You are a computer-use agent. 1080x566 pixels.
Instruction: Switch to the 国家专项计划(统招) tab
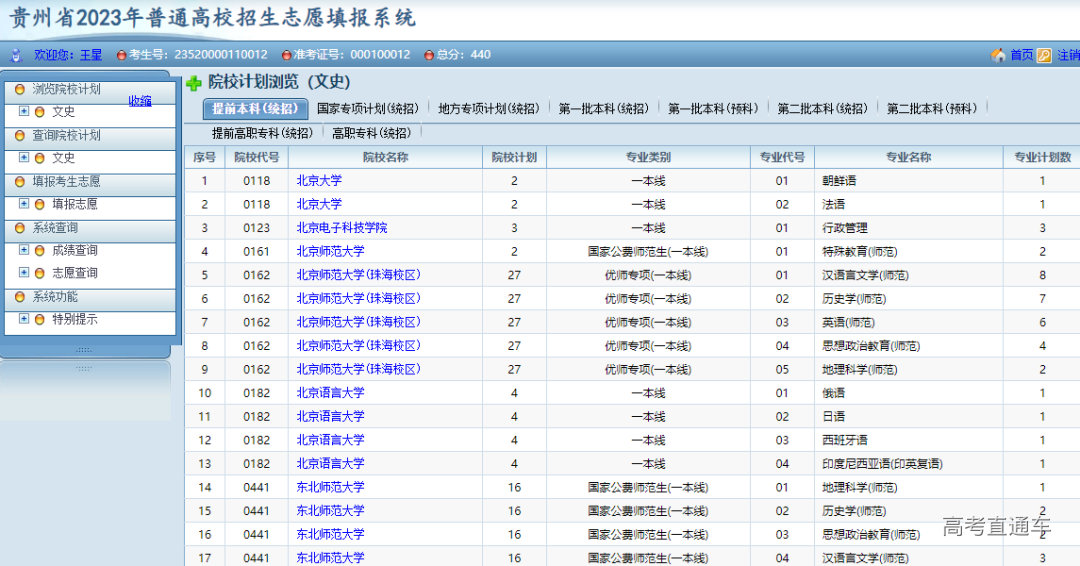pyautogui.click(x=367, y=108)
